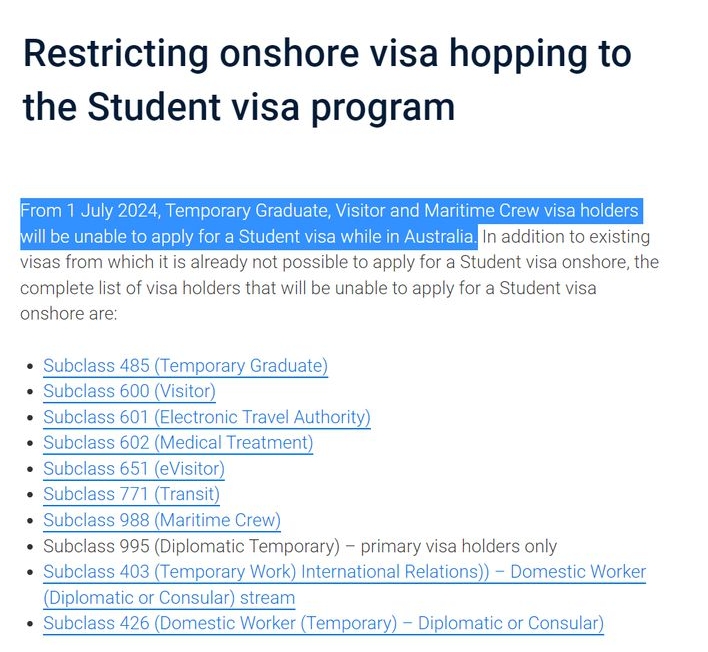Open the Subclass 988 (Maritime Crew) link
Image resolution: width=708 pixels, height=652 pixels.
(x=162, y=520)
